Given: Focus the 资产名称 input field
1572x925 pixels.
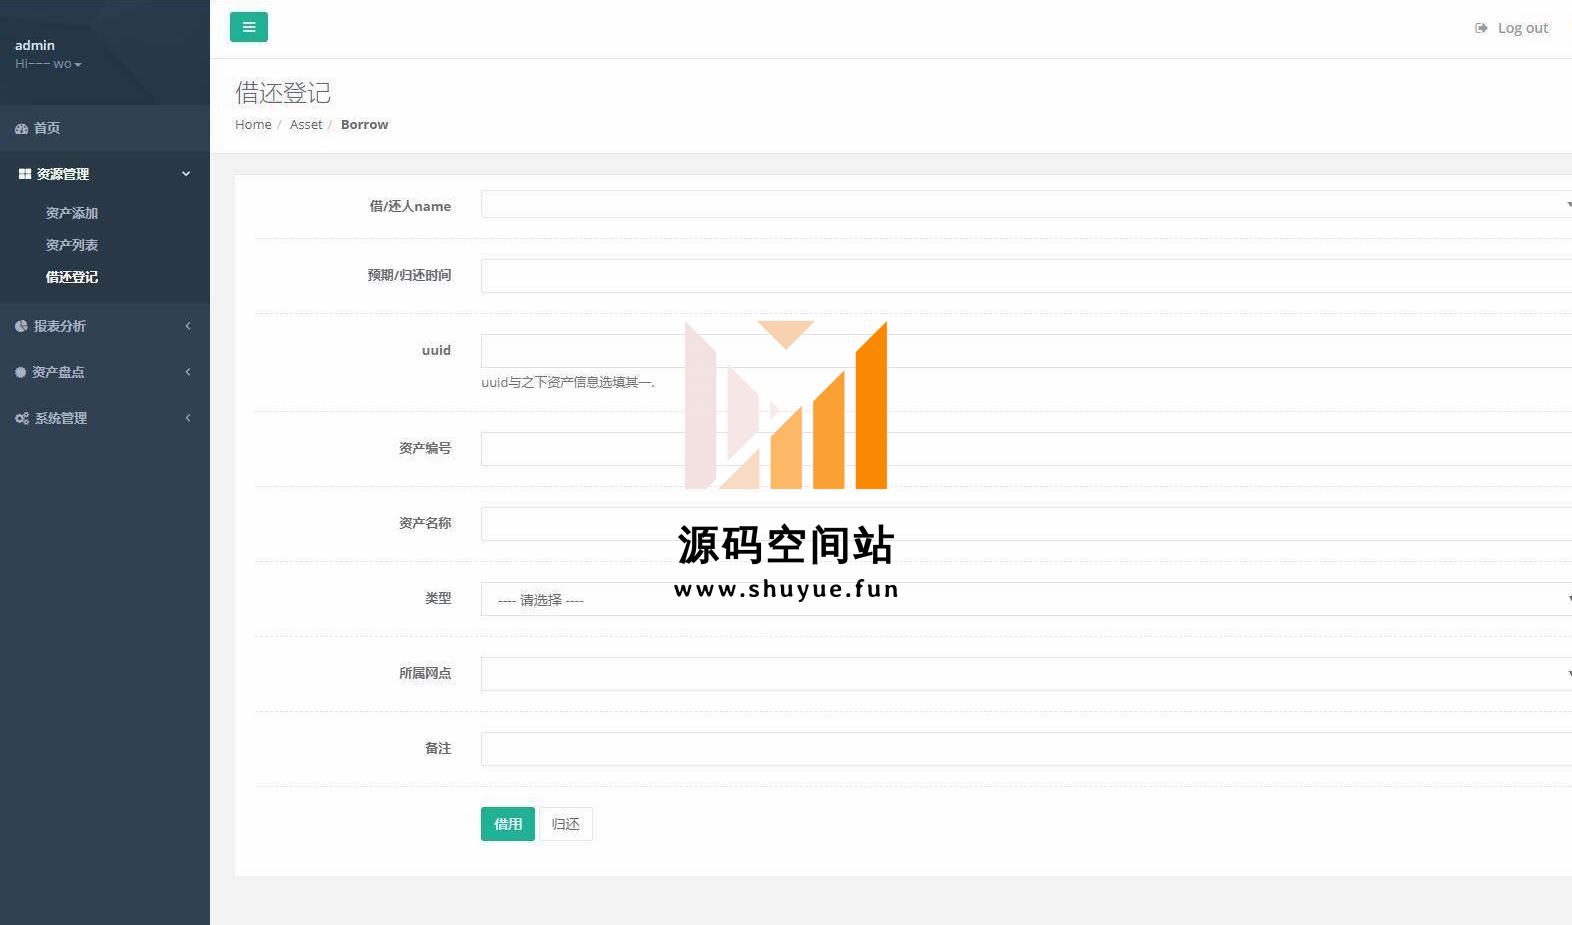Looking at the screenshot, I should (1026, 524).
